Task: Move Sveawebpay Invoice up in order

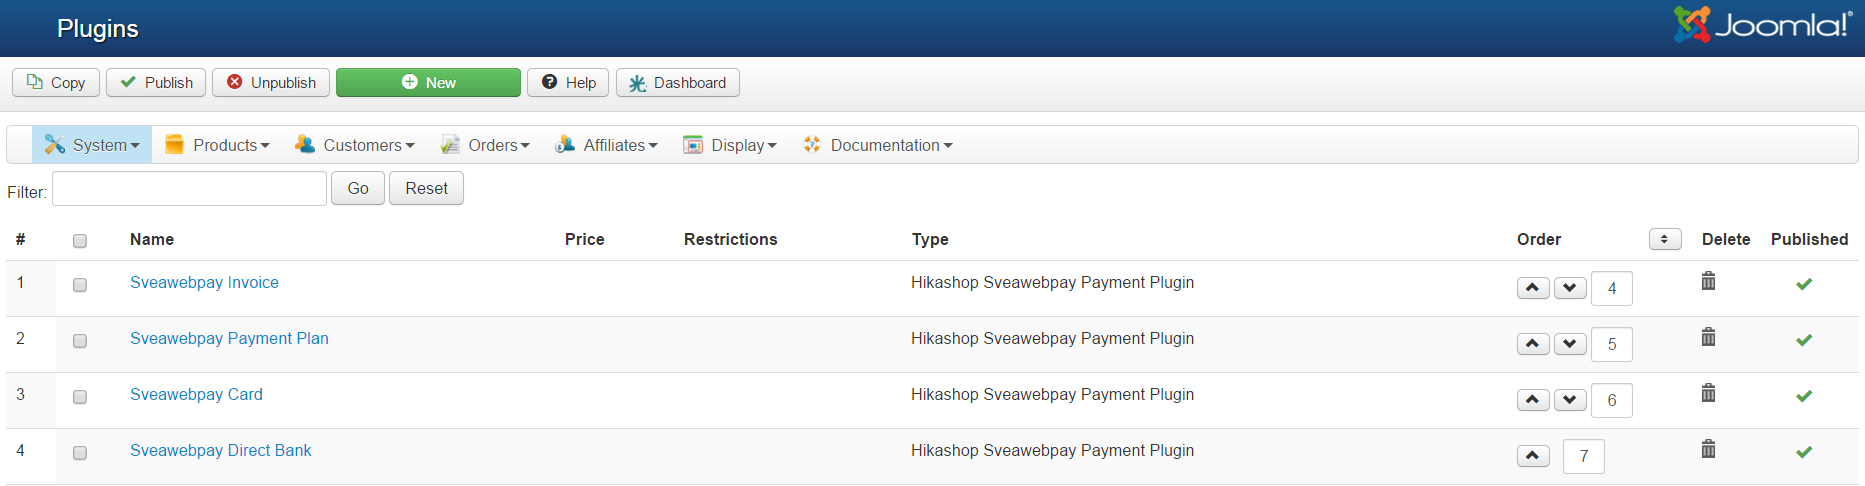Action: coord(1533,288)
